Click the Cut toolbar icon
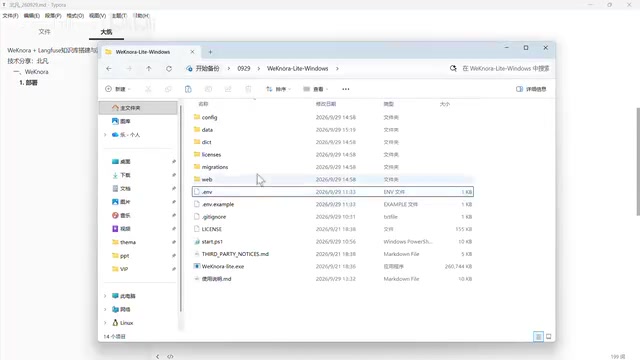This screenshot has width=640, height=360. point(148,89)
